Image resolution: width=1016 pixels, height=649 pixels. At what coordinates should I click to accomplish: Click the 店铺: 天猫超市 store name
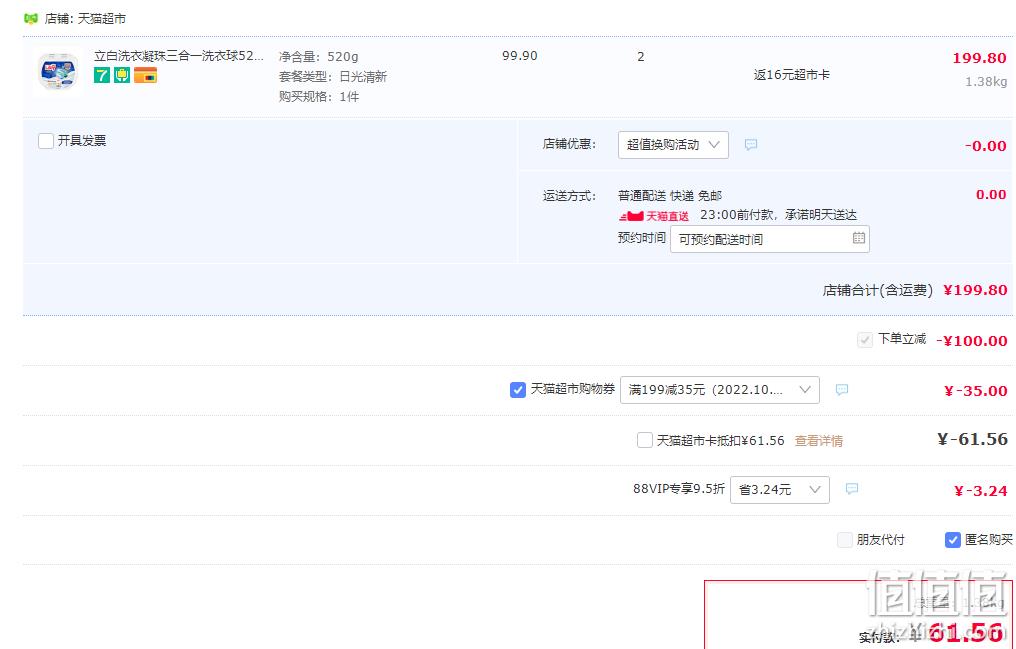[x=85, y=19]
